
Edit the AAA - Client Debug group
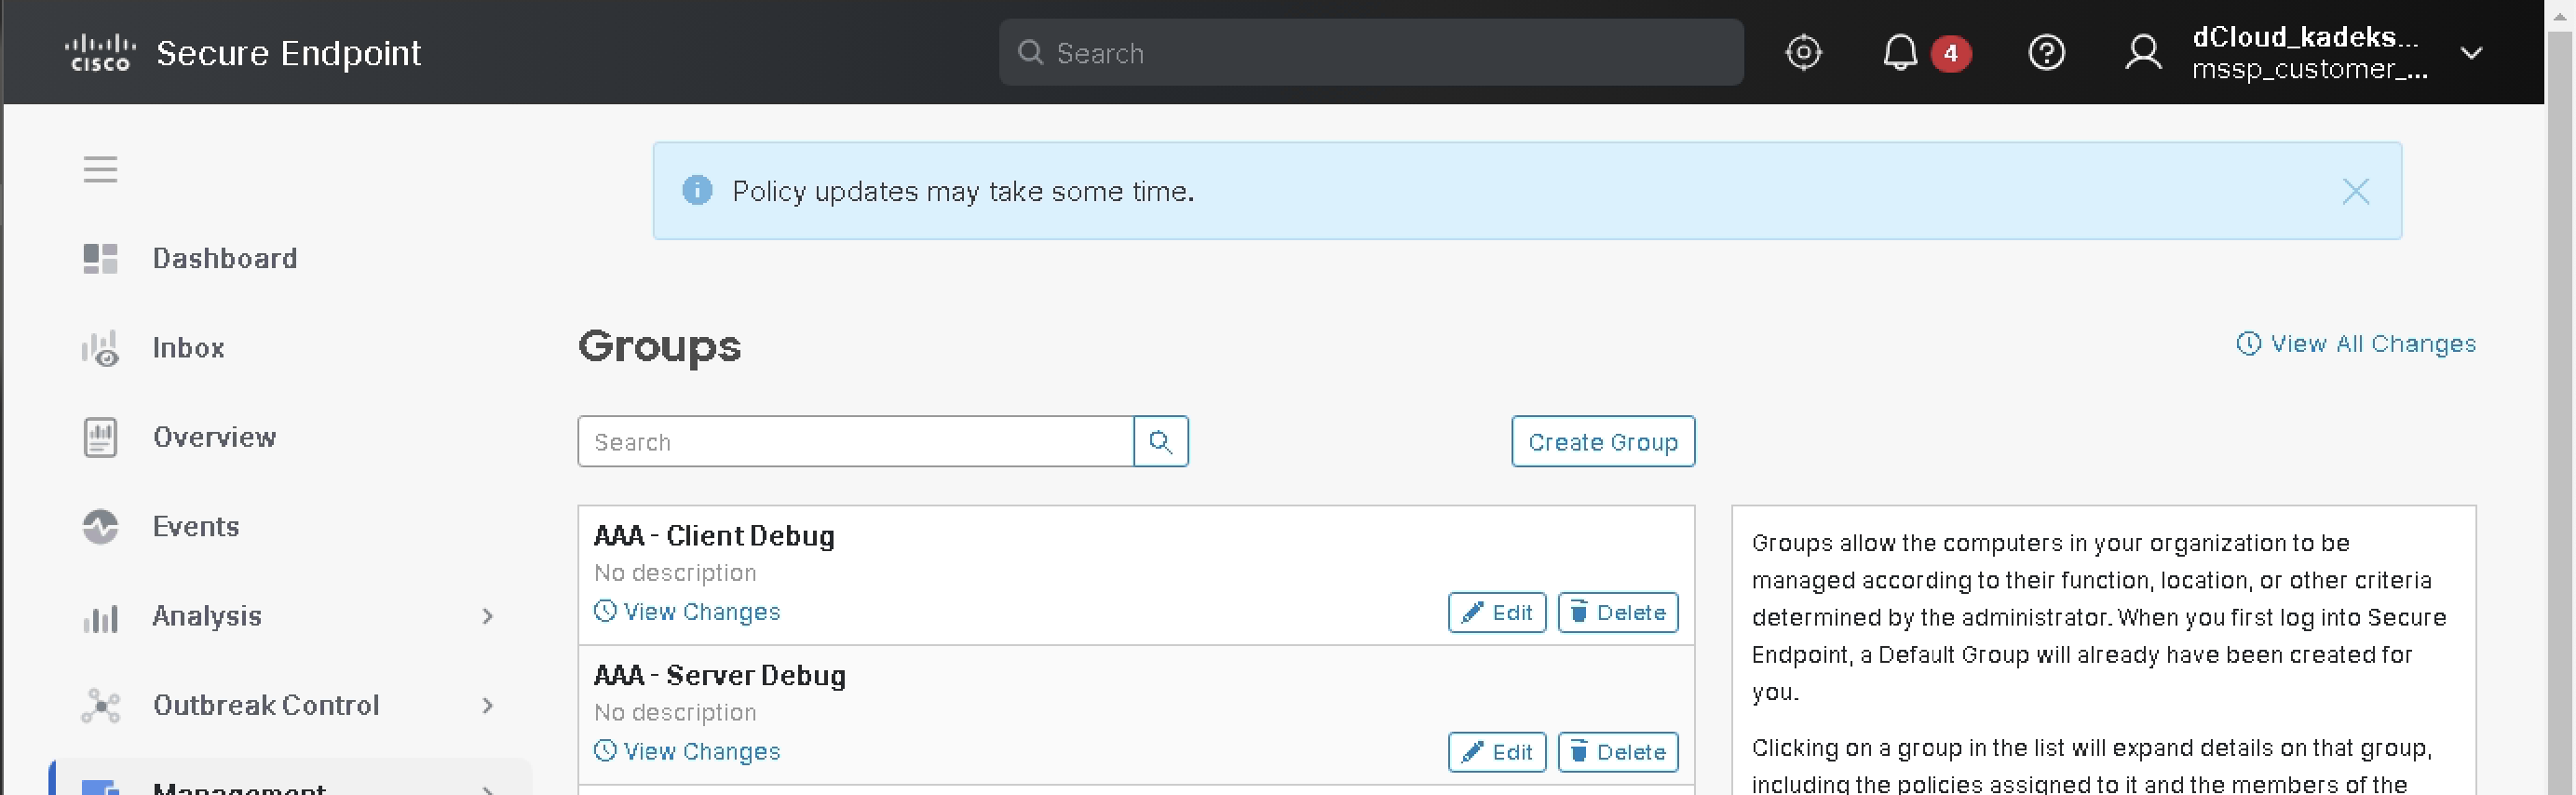click(x=1496, y=612)
